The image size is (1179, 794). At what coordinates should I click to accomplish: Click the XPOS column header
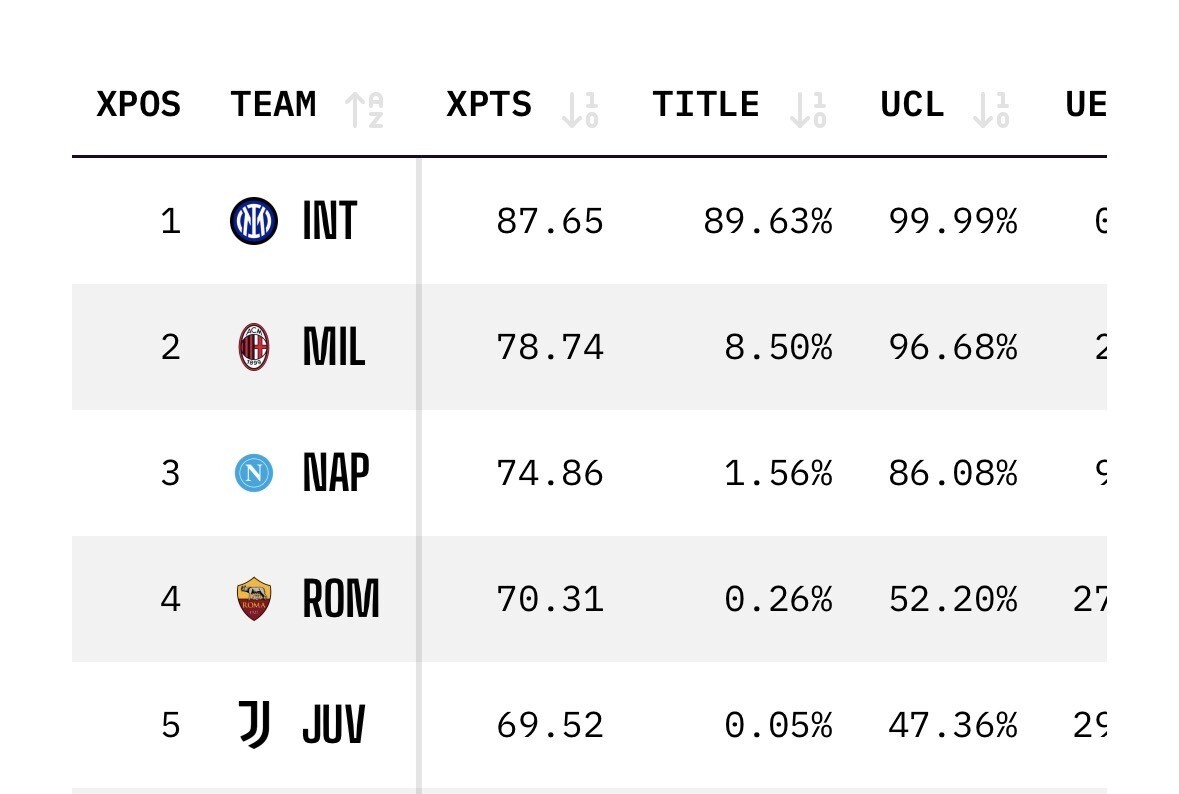click(138, 104)
